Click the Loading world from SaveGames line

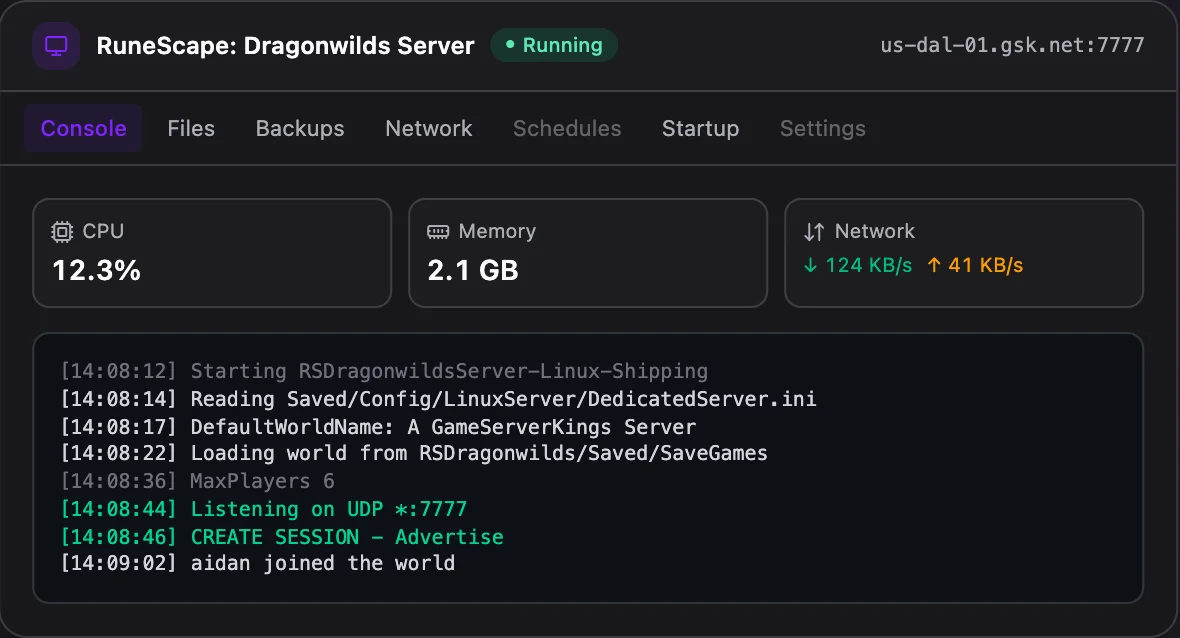(x=414, y=453)
